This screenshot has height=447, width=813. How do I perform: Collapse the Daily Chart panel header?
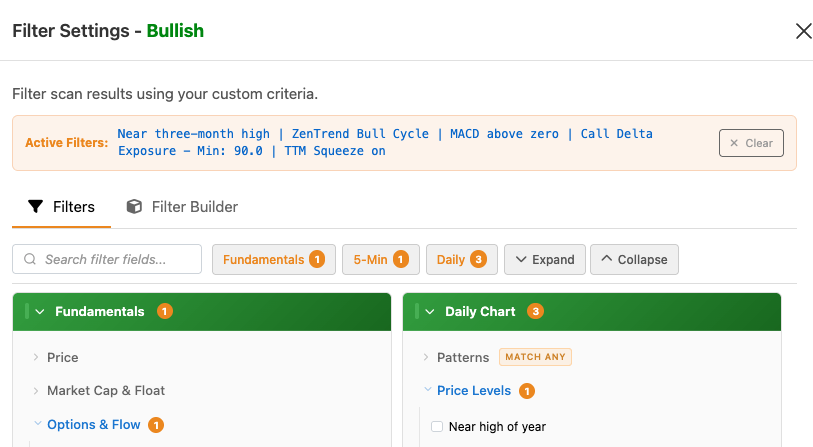[x=431, y=312]
